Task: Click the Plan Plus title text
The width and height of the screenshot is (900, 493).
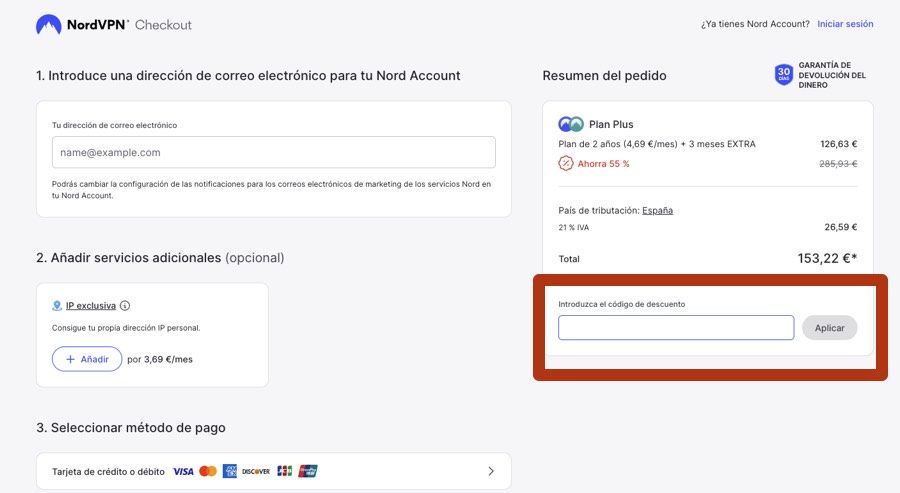Action: point(611,125)
